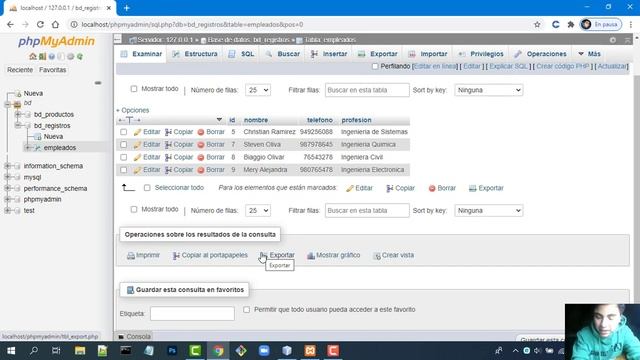This screenshot has height=360, width=640.
Task: Click Explicar SQL link
Action: coord(509,66)
